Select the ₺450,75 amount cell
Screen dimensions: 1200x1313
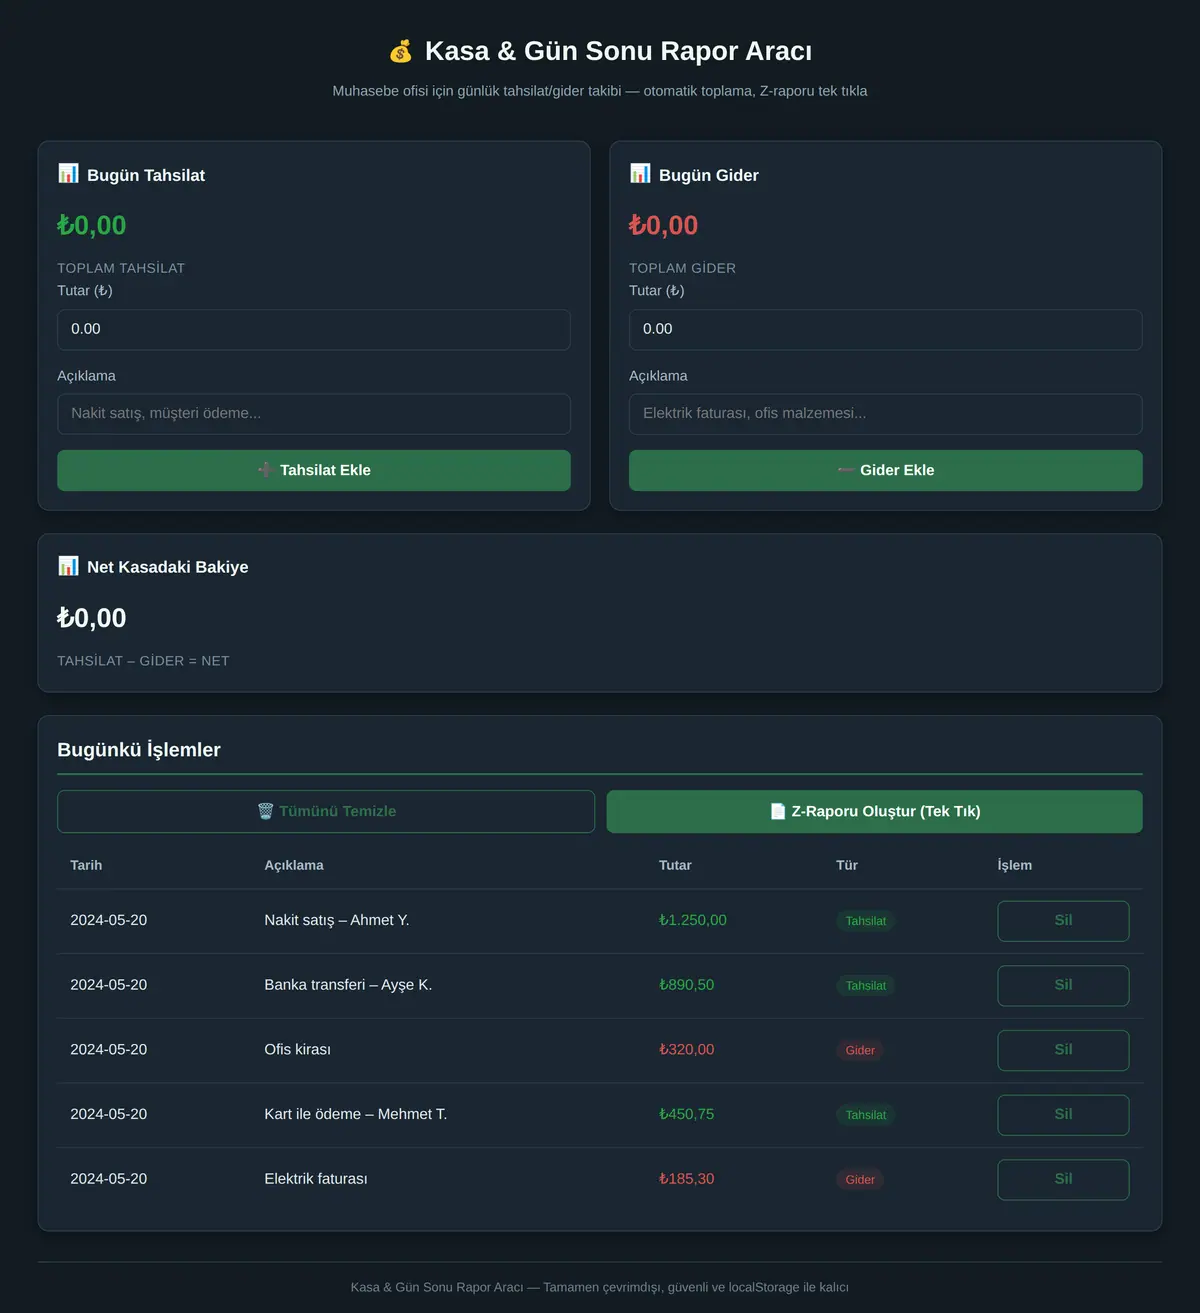687,1114
